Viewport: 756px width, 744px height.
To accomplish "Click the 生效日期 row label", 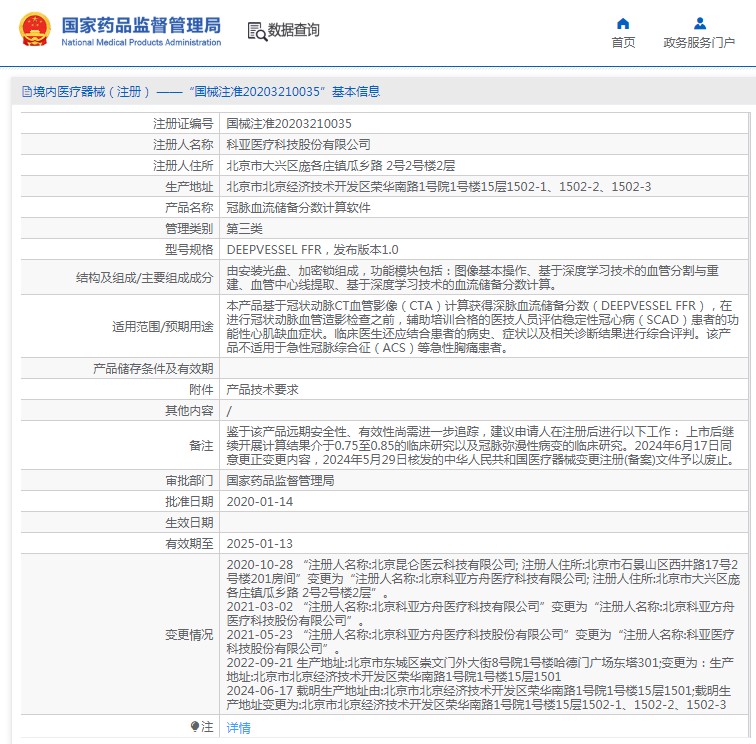I will coord(189,523).
